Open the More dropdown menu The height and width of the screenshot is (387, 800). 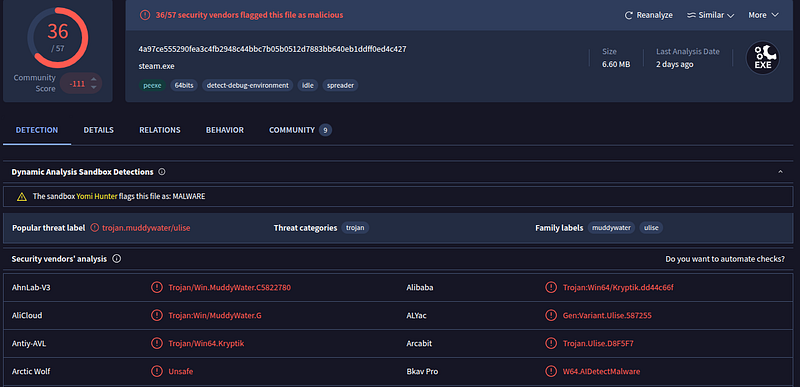(x=763, y=15)
